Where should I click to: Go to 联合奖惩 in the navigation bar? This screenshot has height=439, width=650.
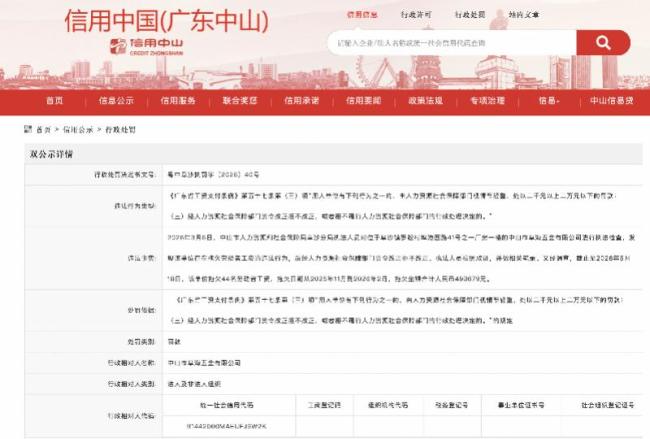(240, 101)
